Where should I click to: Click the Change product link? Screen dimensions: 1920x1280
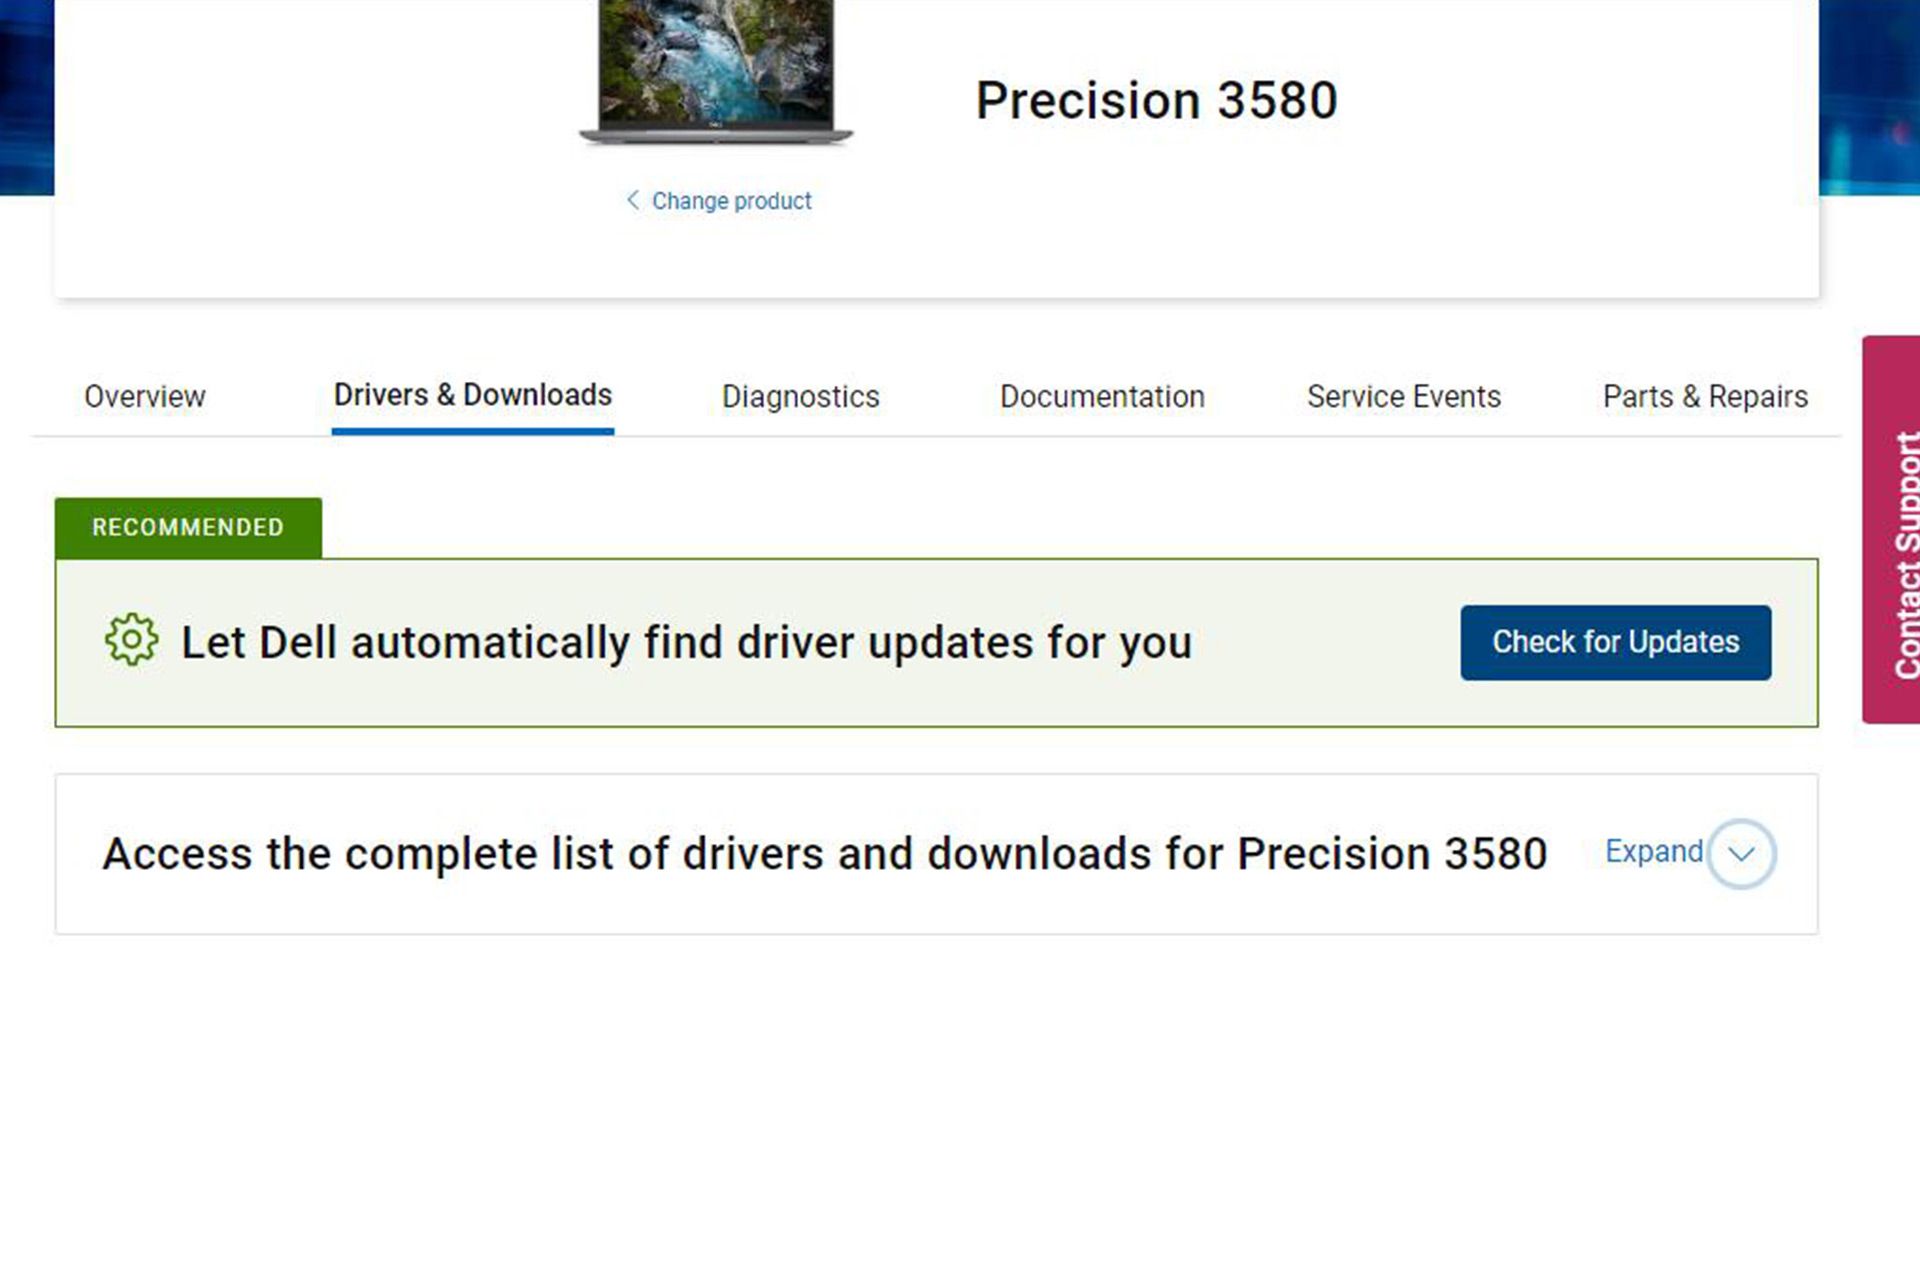coord(731,201)
